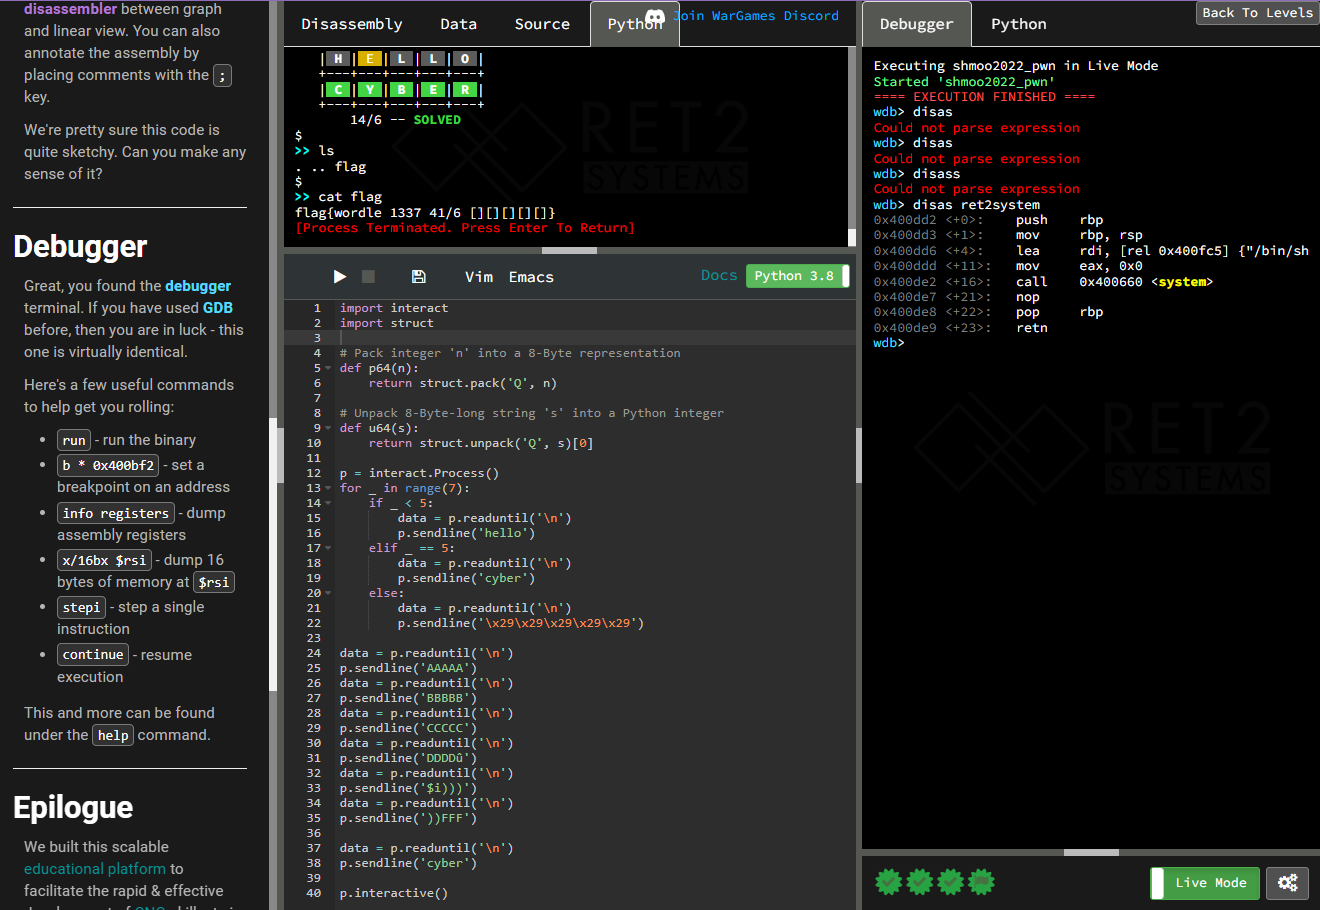This screenshot has height=910, width=1320.
Task: Open the Join WarGames Discord link
Action: point(756,16)
